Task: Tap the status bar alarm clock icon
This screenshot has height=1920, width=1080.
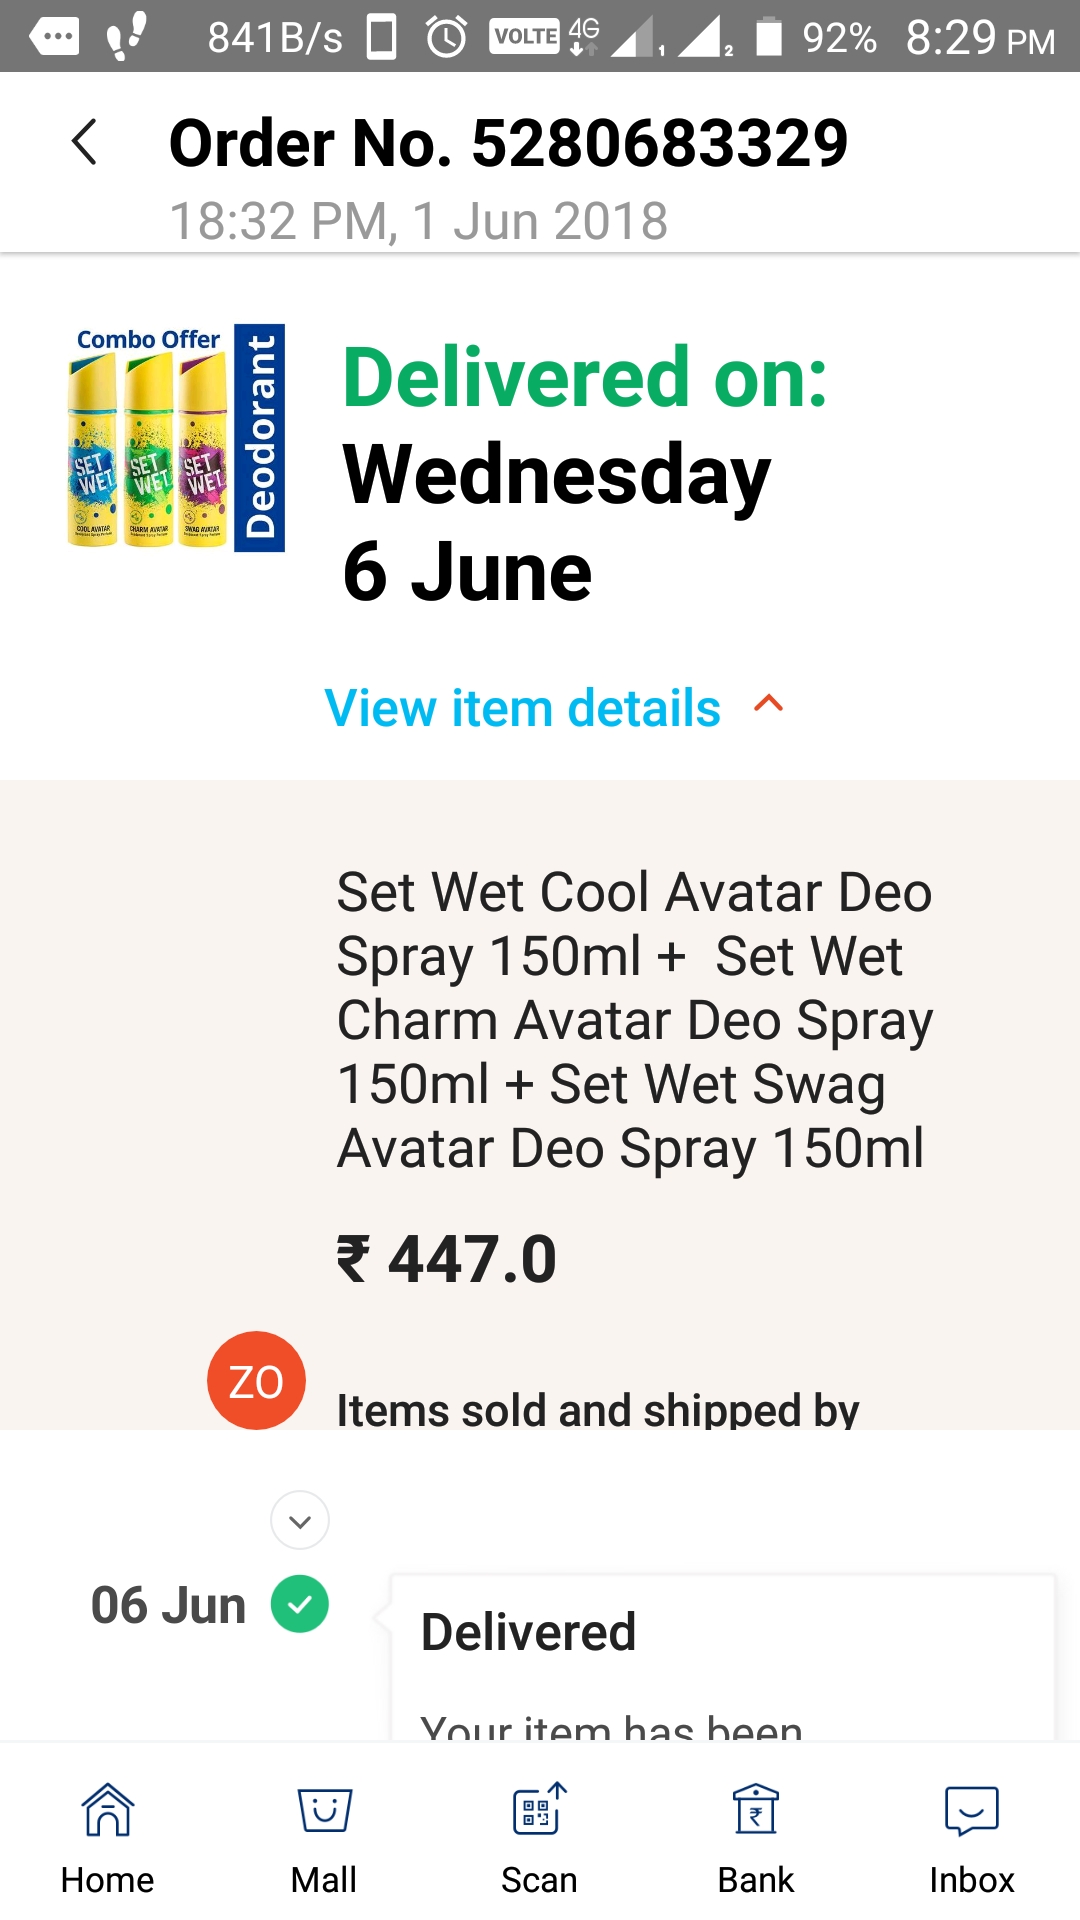Action: (446, 37)
